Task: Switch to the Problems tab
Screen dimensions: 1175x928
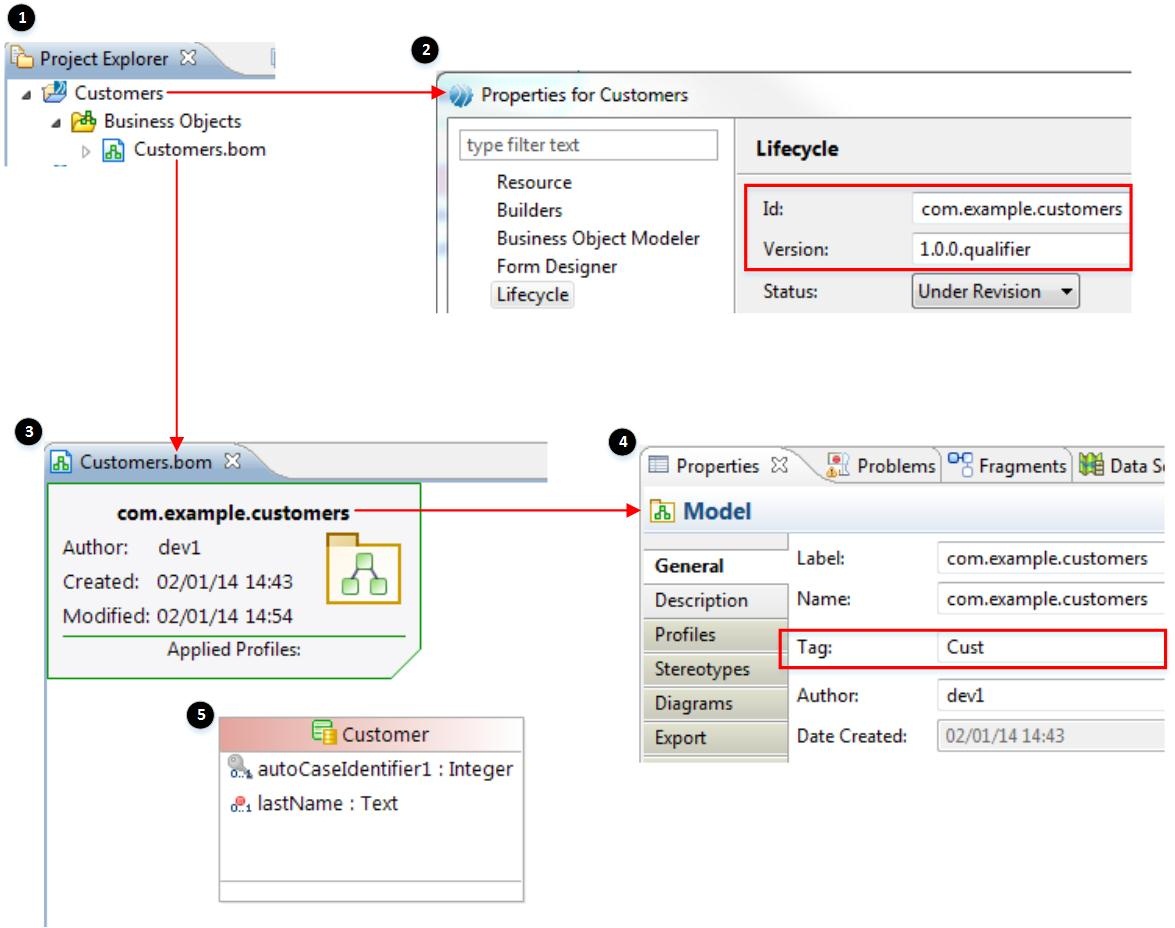Action: [x=881, y=466]
